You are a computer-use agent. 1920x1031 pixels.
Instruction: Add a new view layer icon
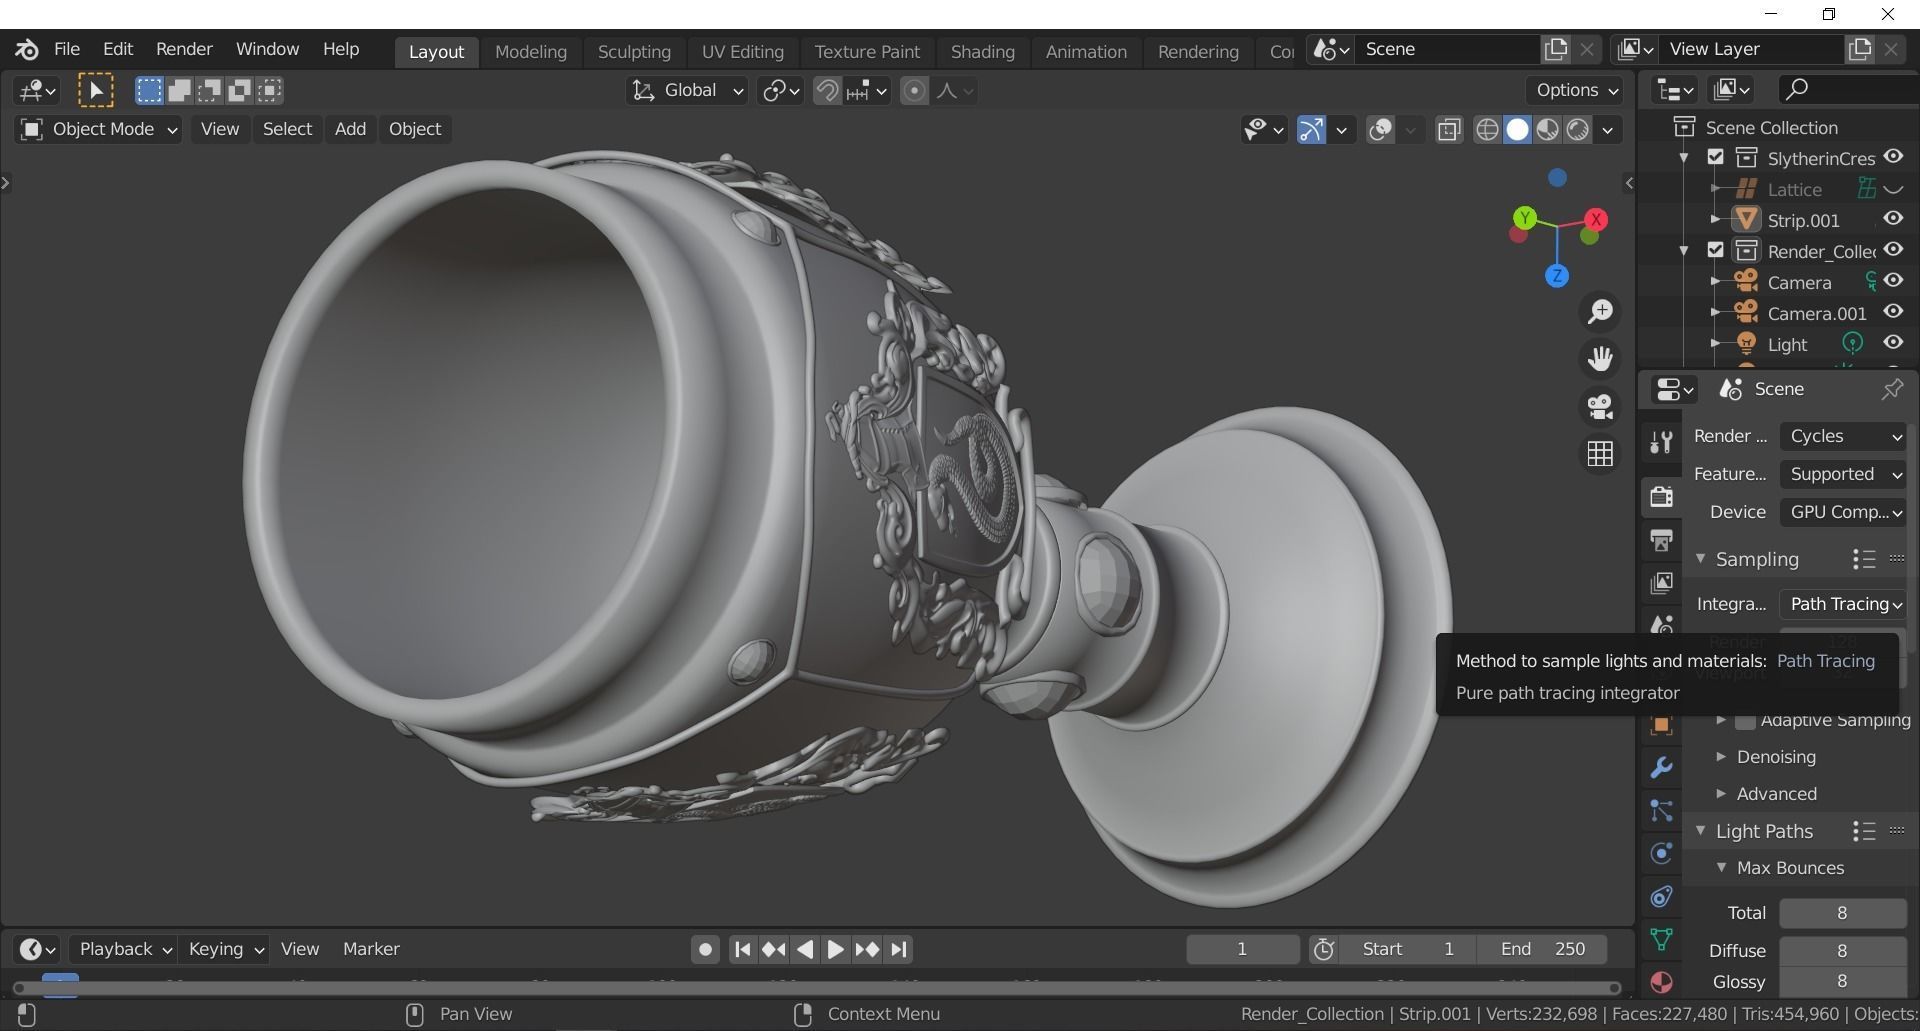coord(1859,49)
